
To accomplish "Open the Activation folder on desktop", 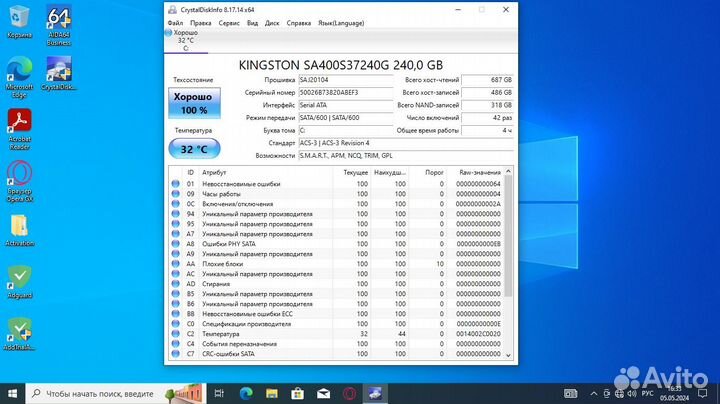I will pos(19,230).
